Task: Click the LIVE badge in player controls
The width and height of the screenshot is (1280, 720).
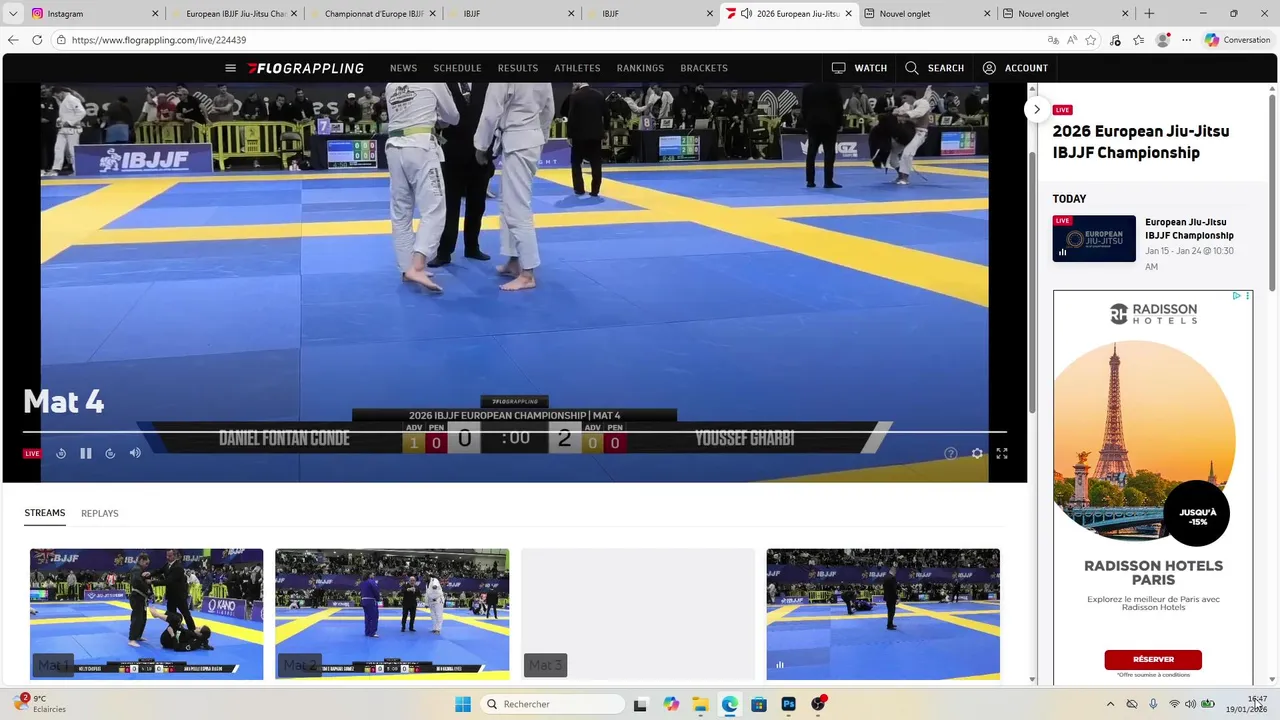Action: 32,453
